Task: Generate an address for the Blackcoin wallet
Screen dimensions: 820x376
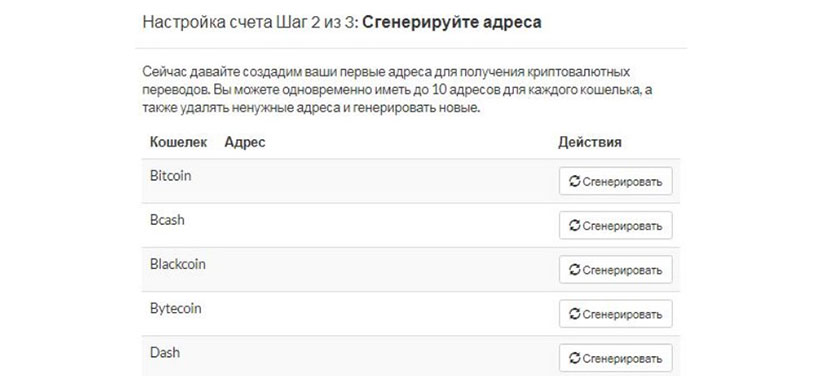Action: click(616, 270)
